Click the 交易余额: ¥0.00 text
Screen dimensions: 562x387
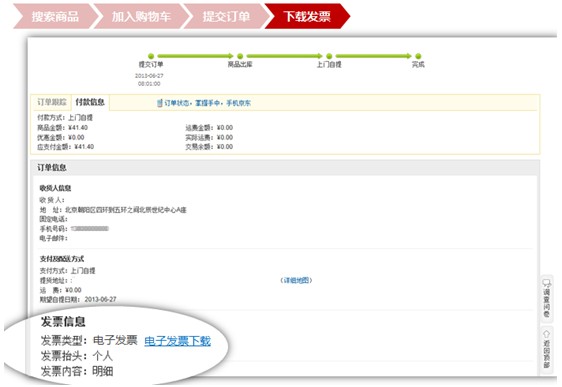tap(209, 147)
